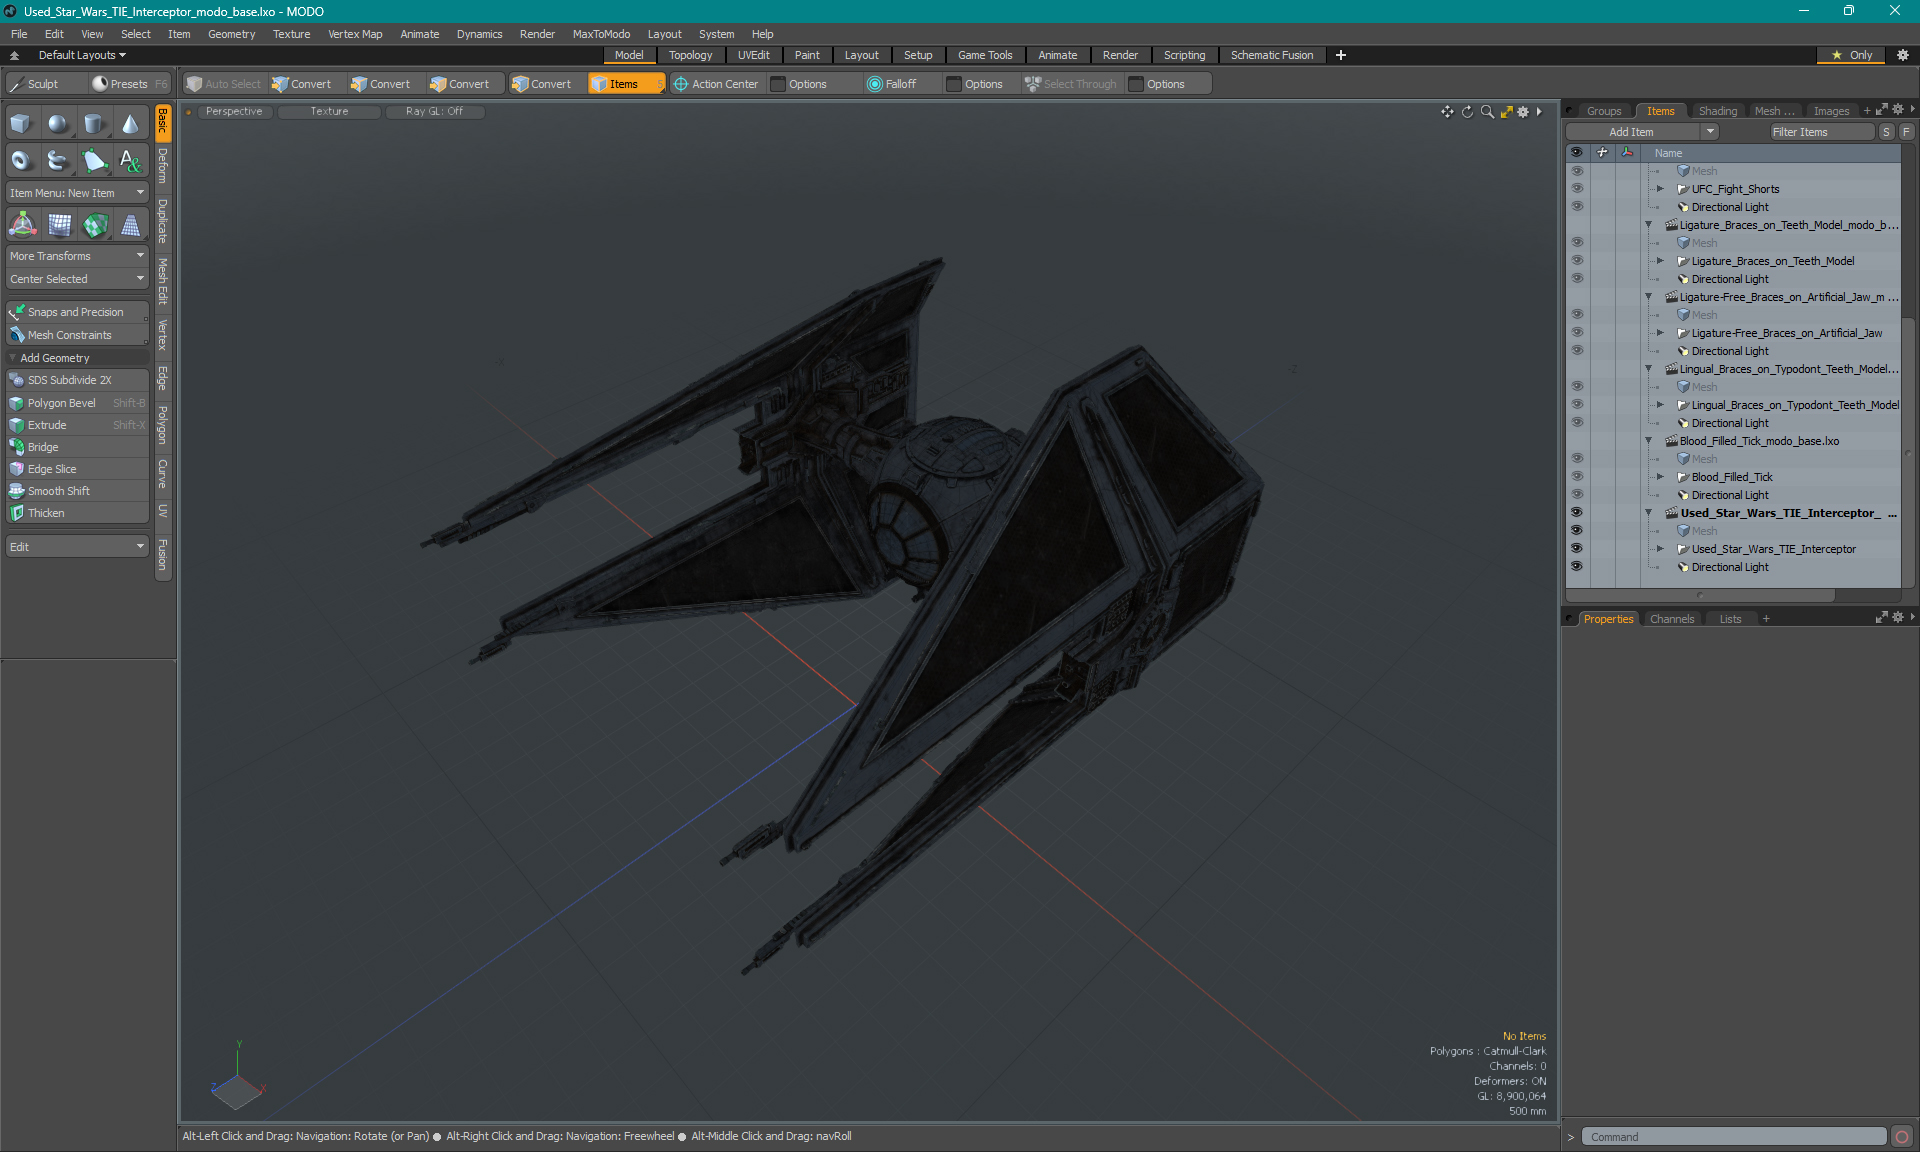Screen dimensions: 1920x1152
Task: Collapse the Ligature_Braces_on_Teeth_Model_modo scene
Action: pyautogui.click(x=1649, y=225)
